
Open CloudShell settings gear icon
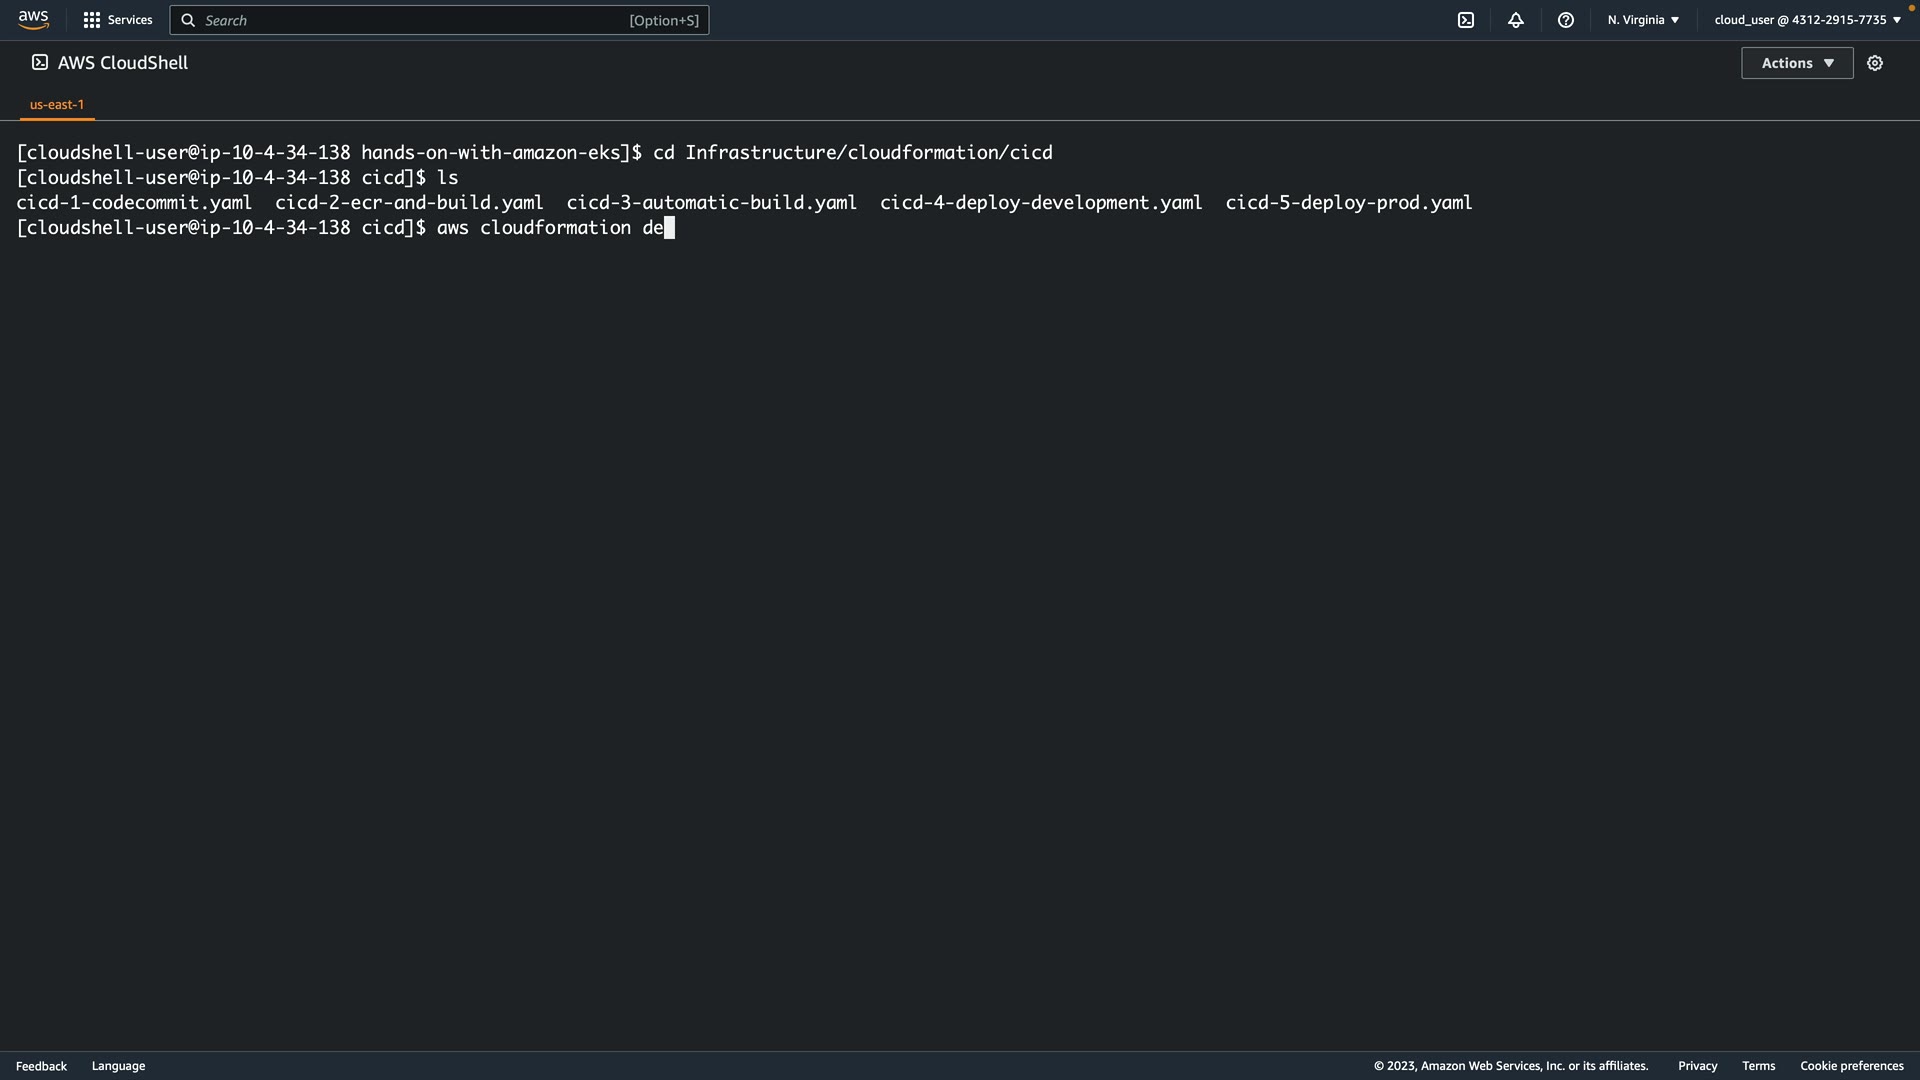(1875, 63)
